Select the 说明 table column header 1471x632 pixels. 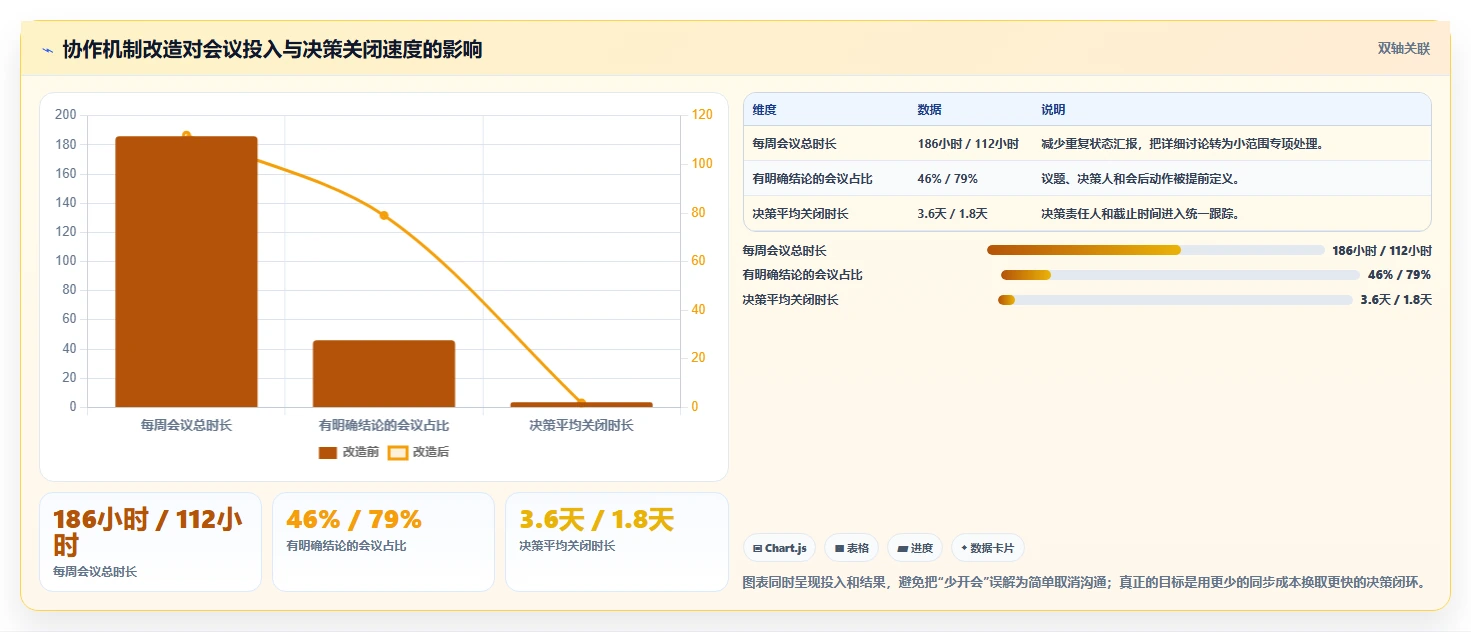coord(1053,110)
